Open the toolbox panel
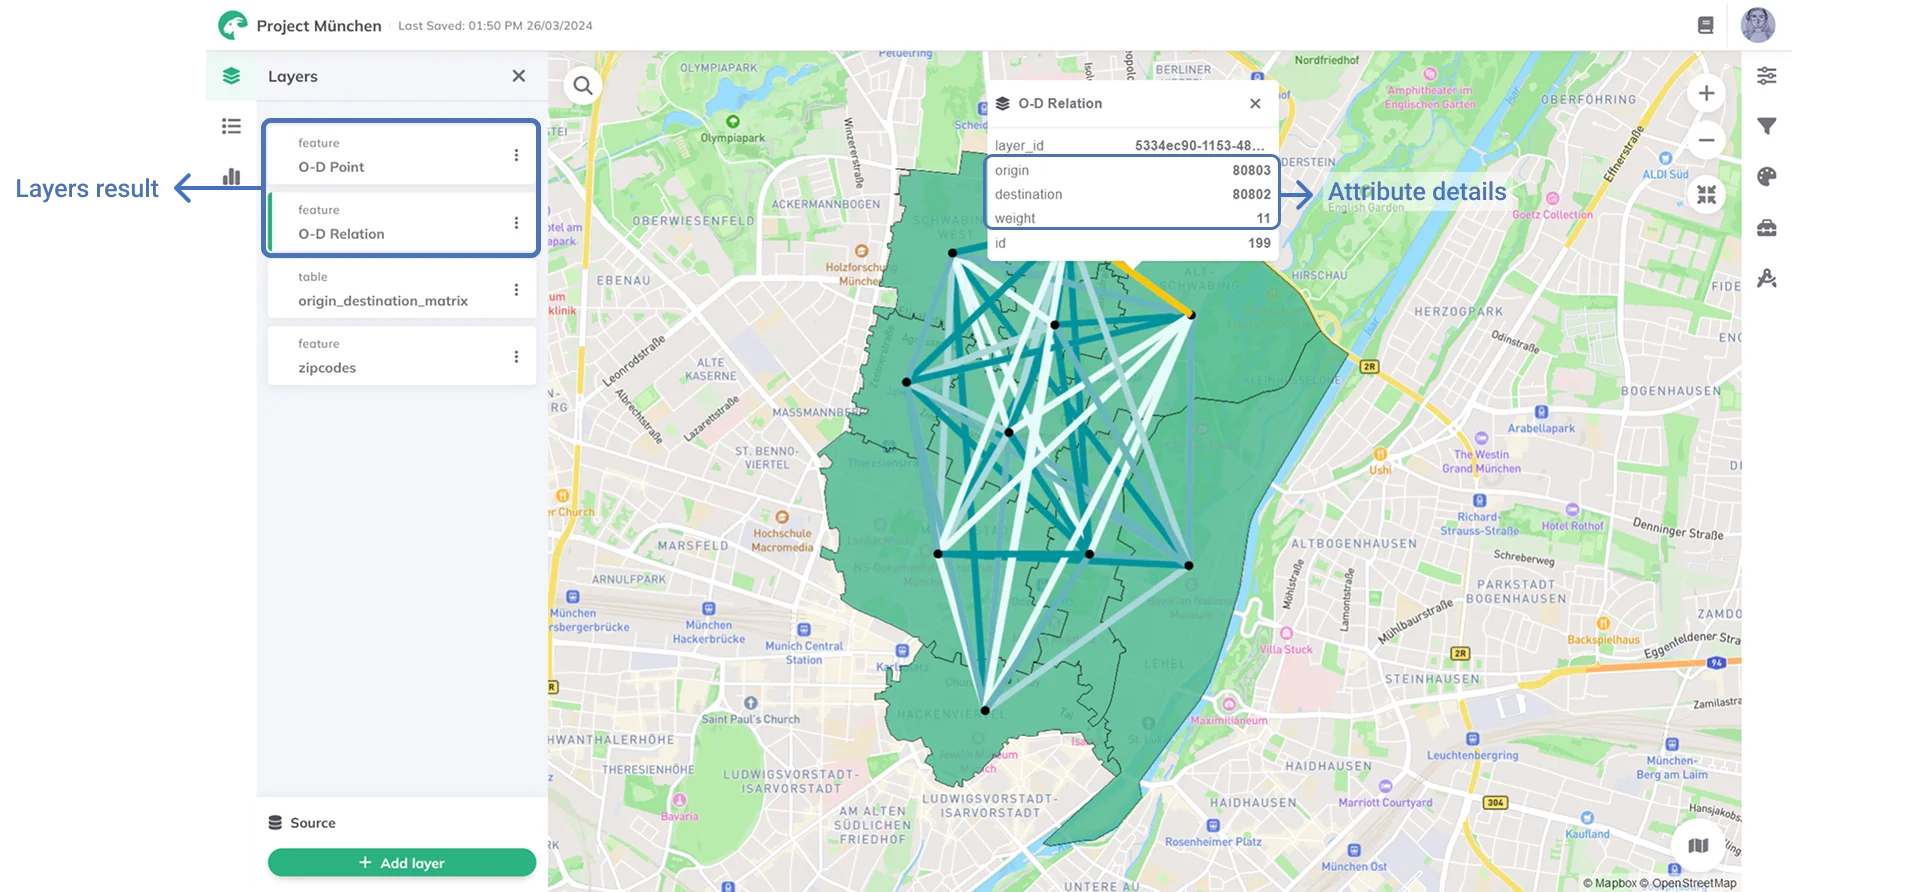 click(x=1767, y=228)
